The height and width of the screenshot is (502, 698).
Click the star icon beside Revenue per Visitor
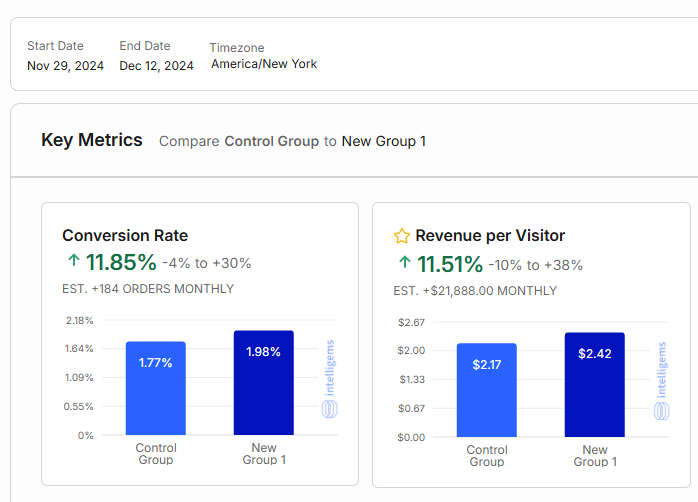402,236
